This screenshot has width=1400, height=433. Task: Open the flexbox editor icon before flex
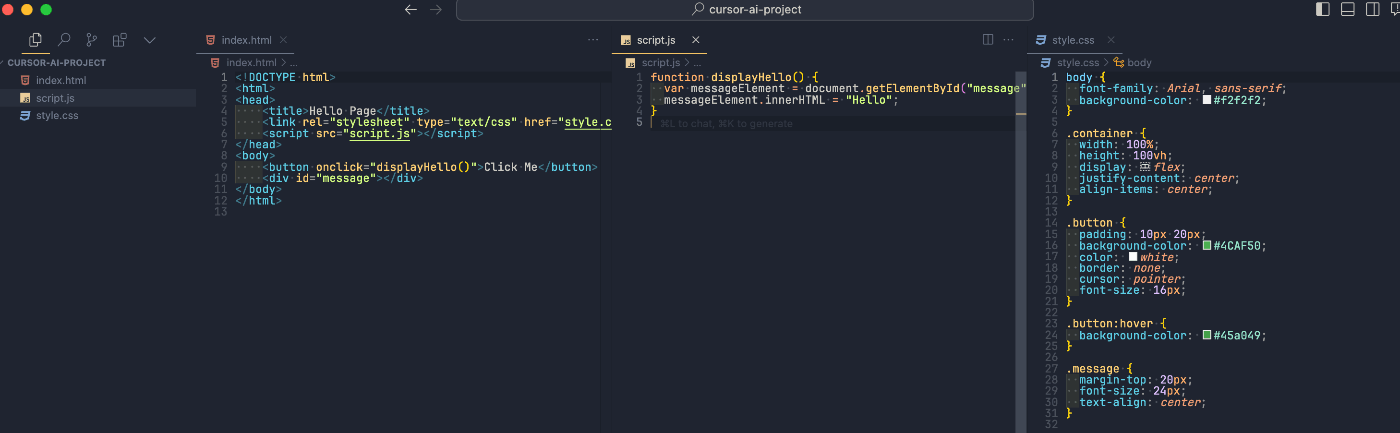pos(1145,167)
